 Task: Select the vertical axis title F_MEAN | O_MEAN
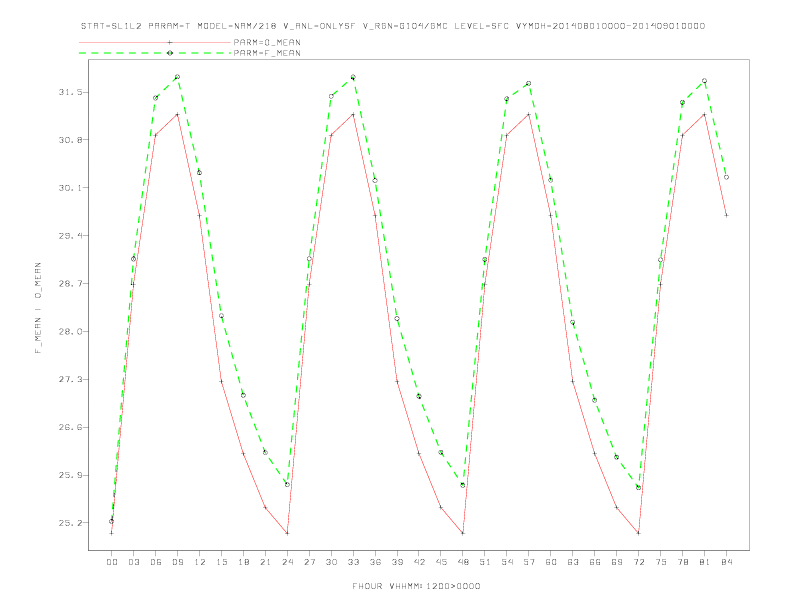click(38, 308)
